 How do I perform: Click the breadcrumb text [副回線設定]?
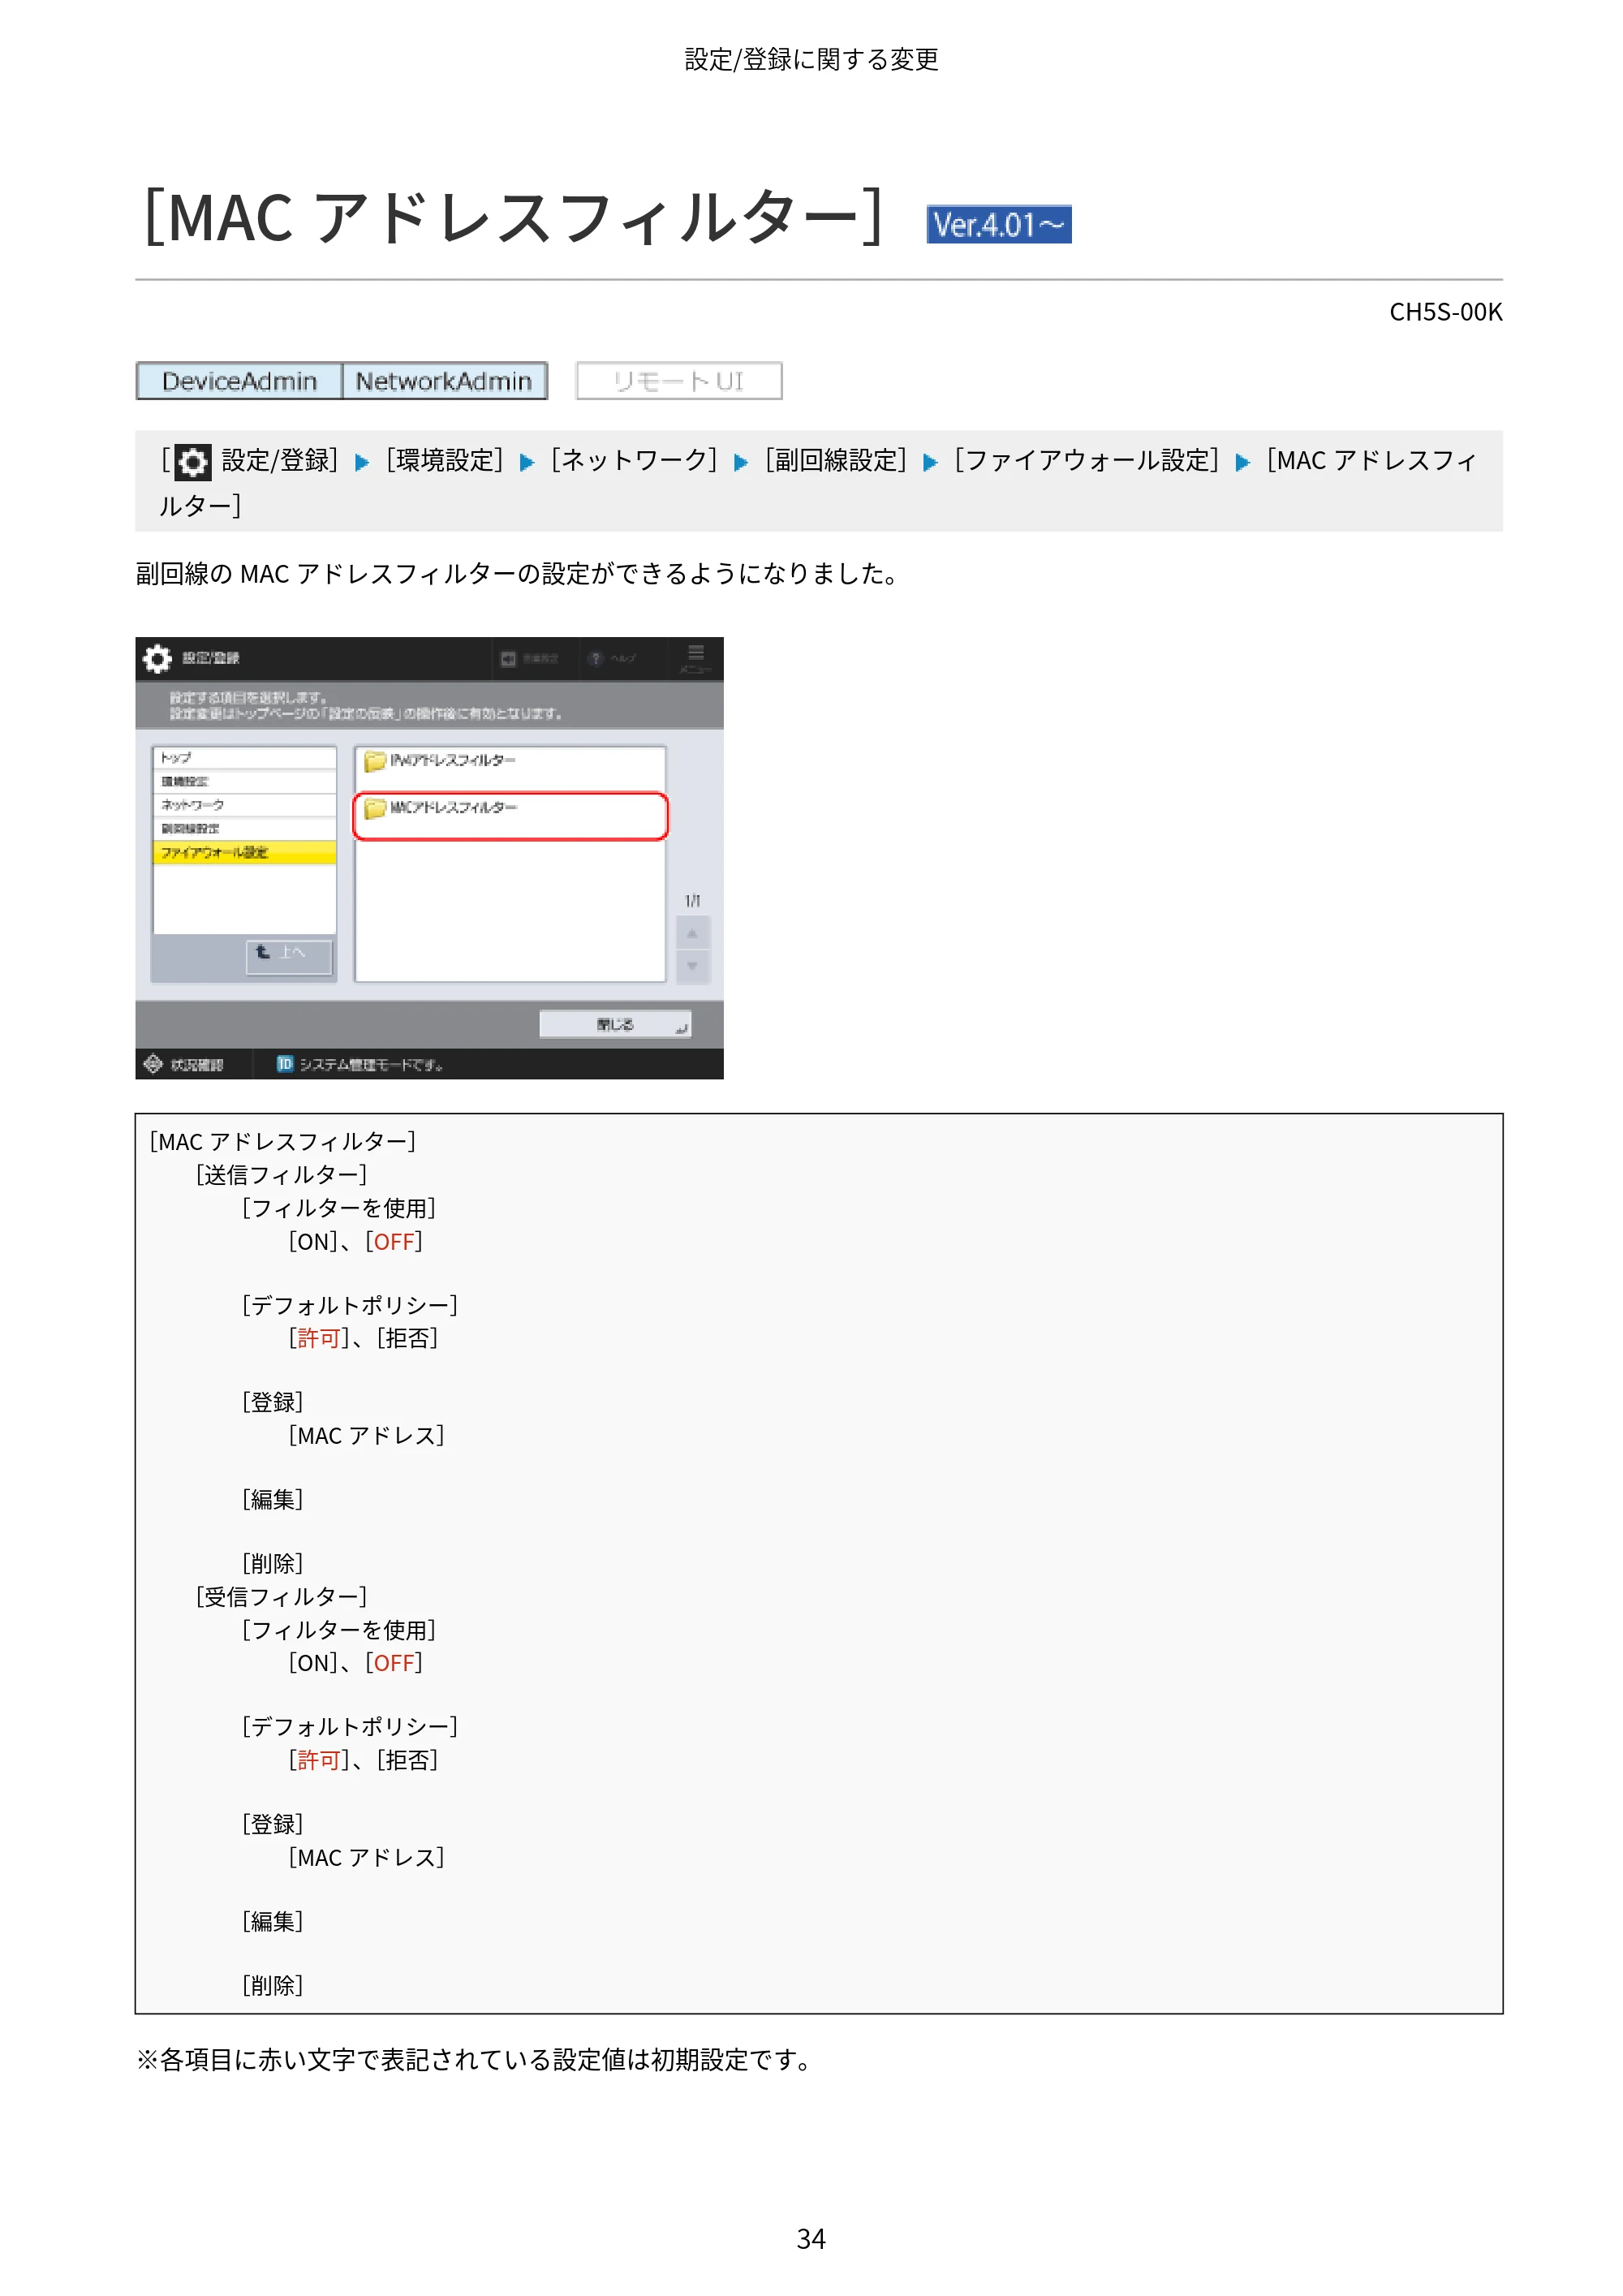836,461
